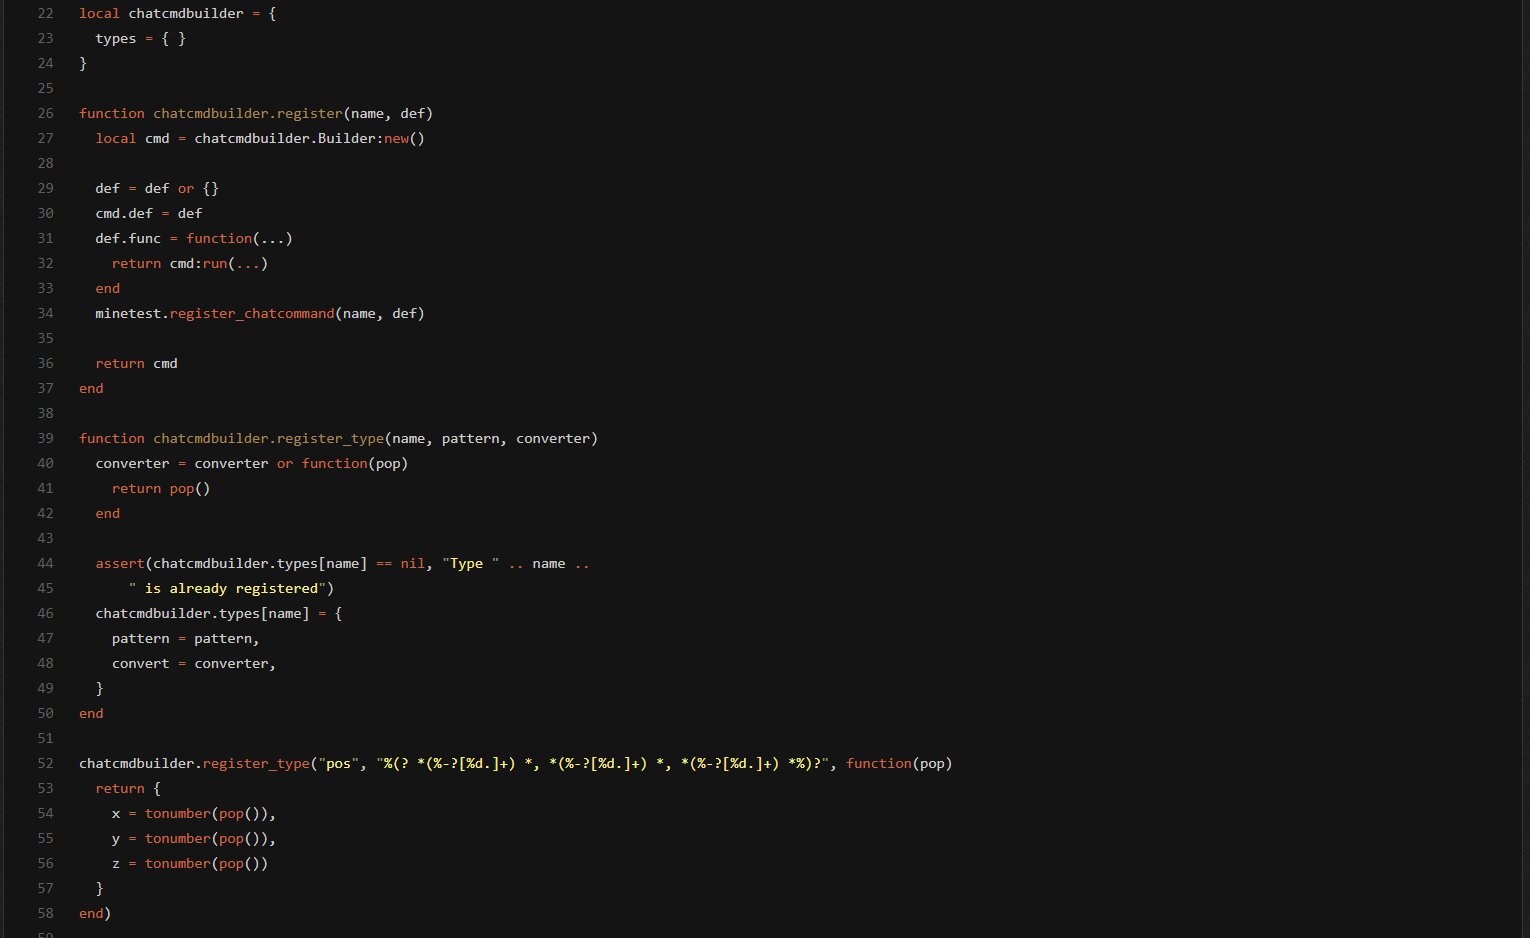Click "convert = converter," assignment
This screenshot has width=1530, height=938.
193,663
